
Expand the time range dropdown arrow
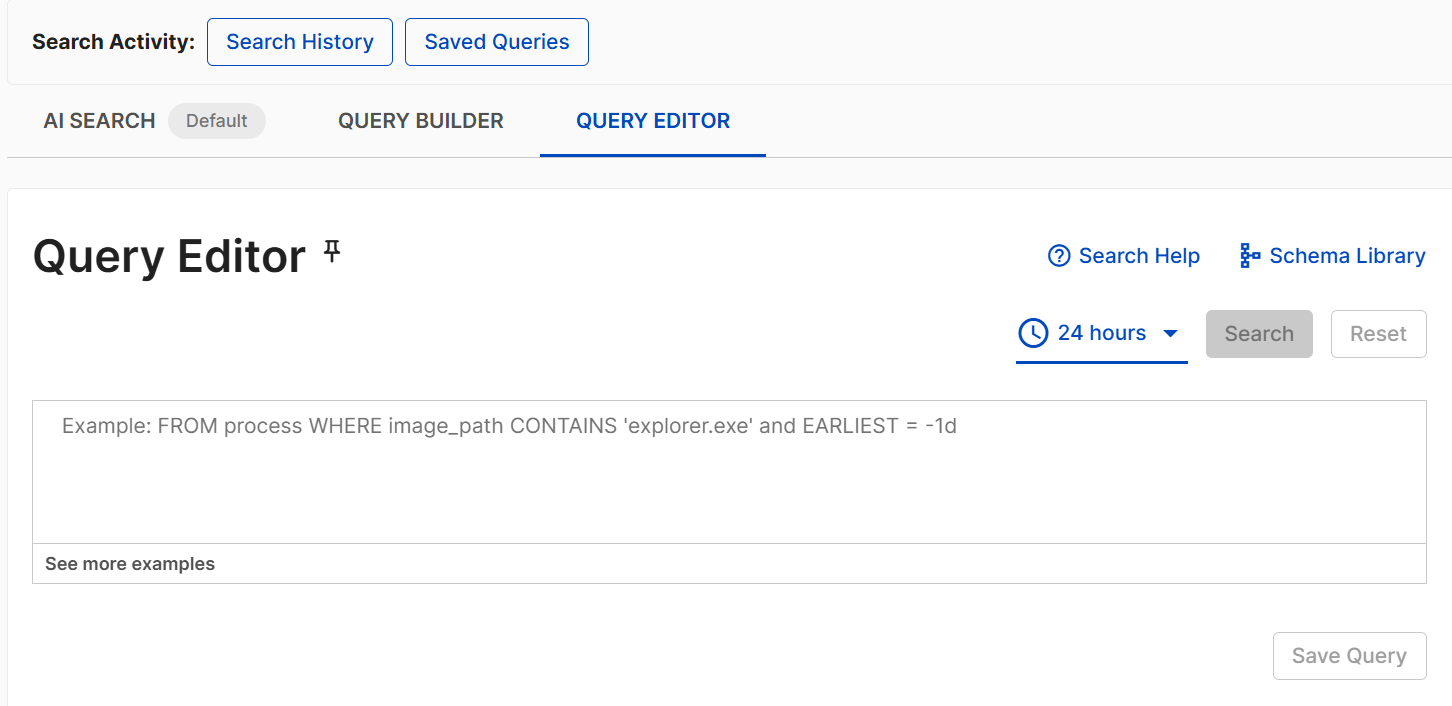[x=1171, y=334]
